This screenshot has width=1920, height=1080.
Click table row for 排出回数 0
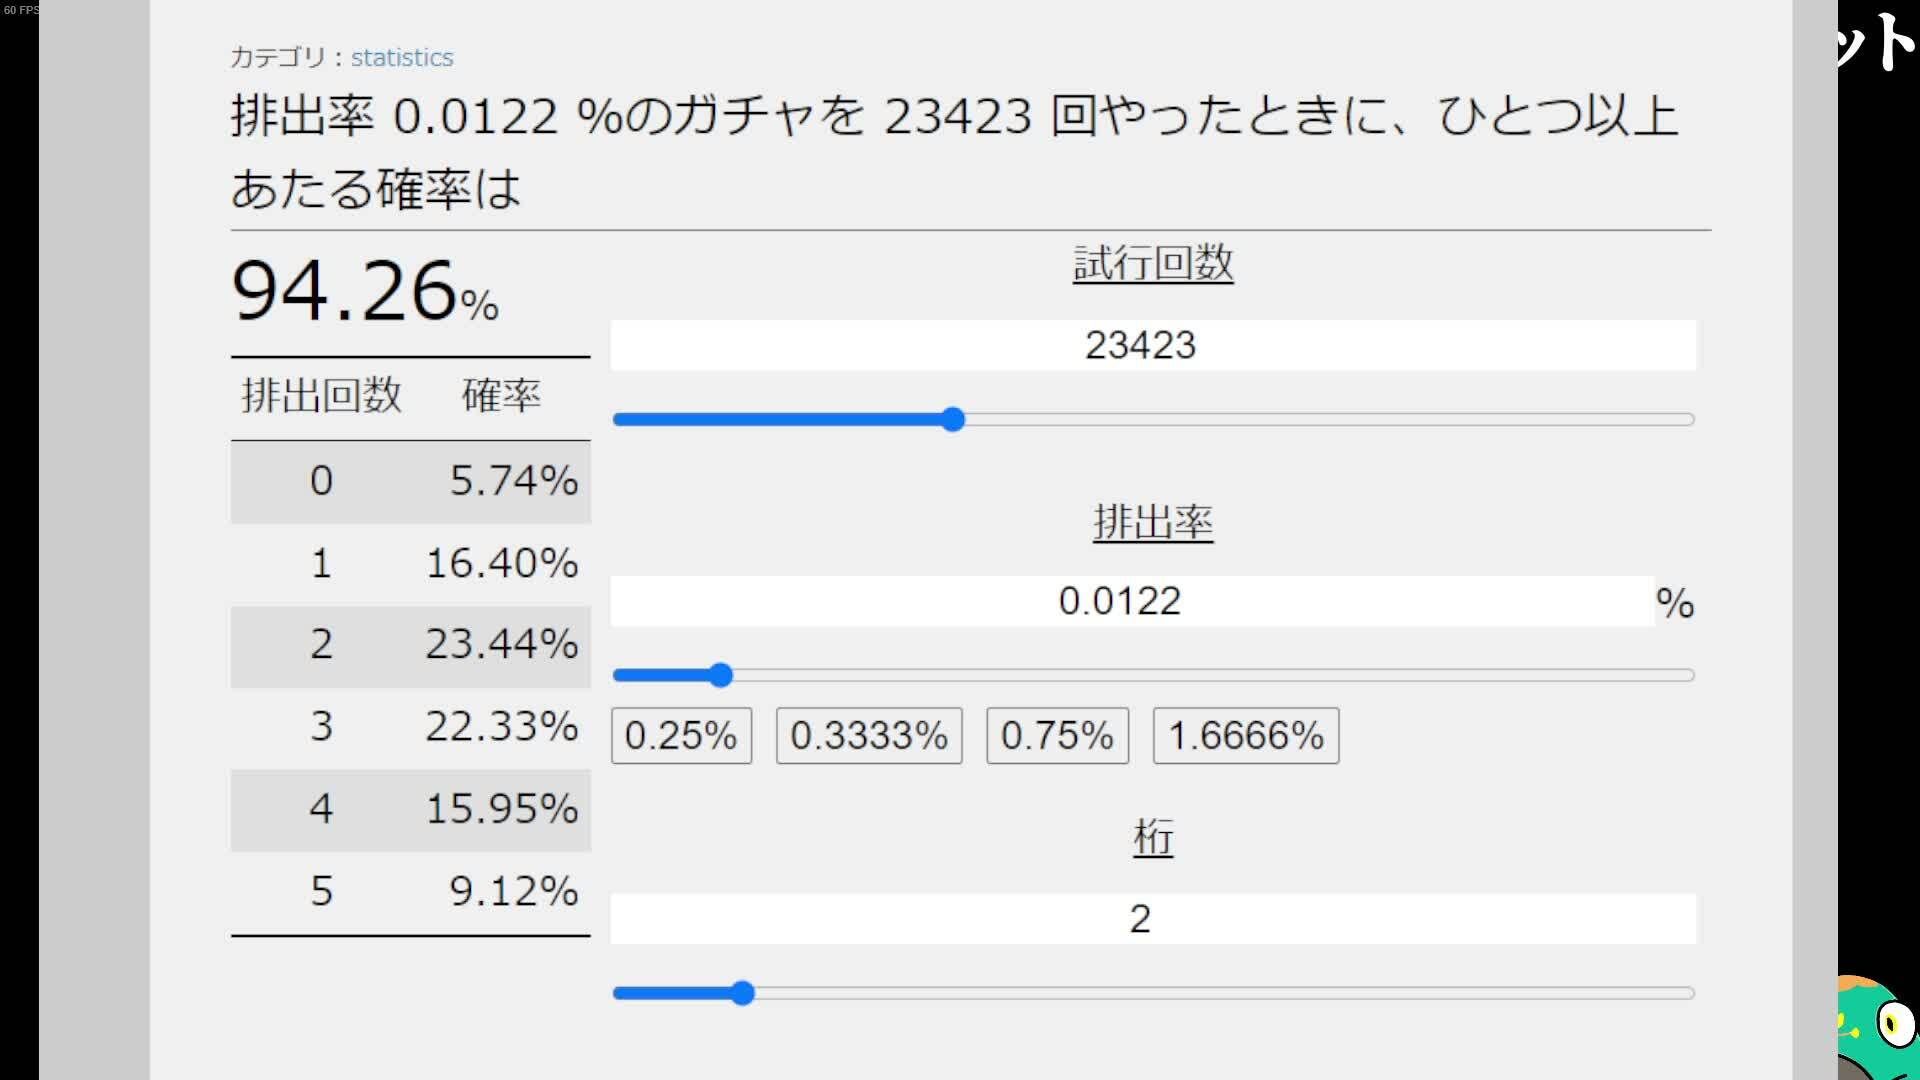click(x=410, y=481)
